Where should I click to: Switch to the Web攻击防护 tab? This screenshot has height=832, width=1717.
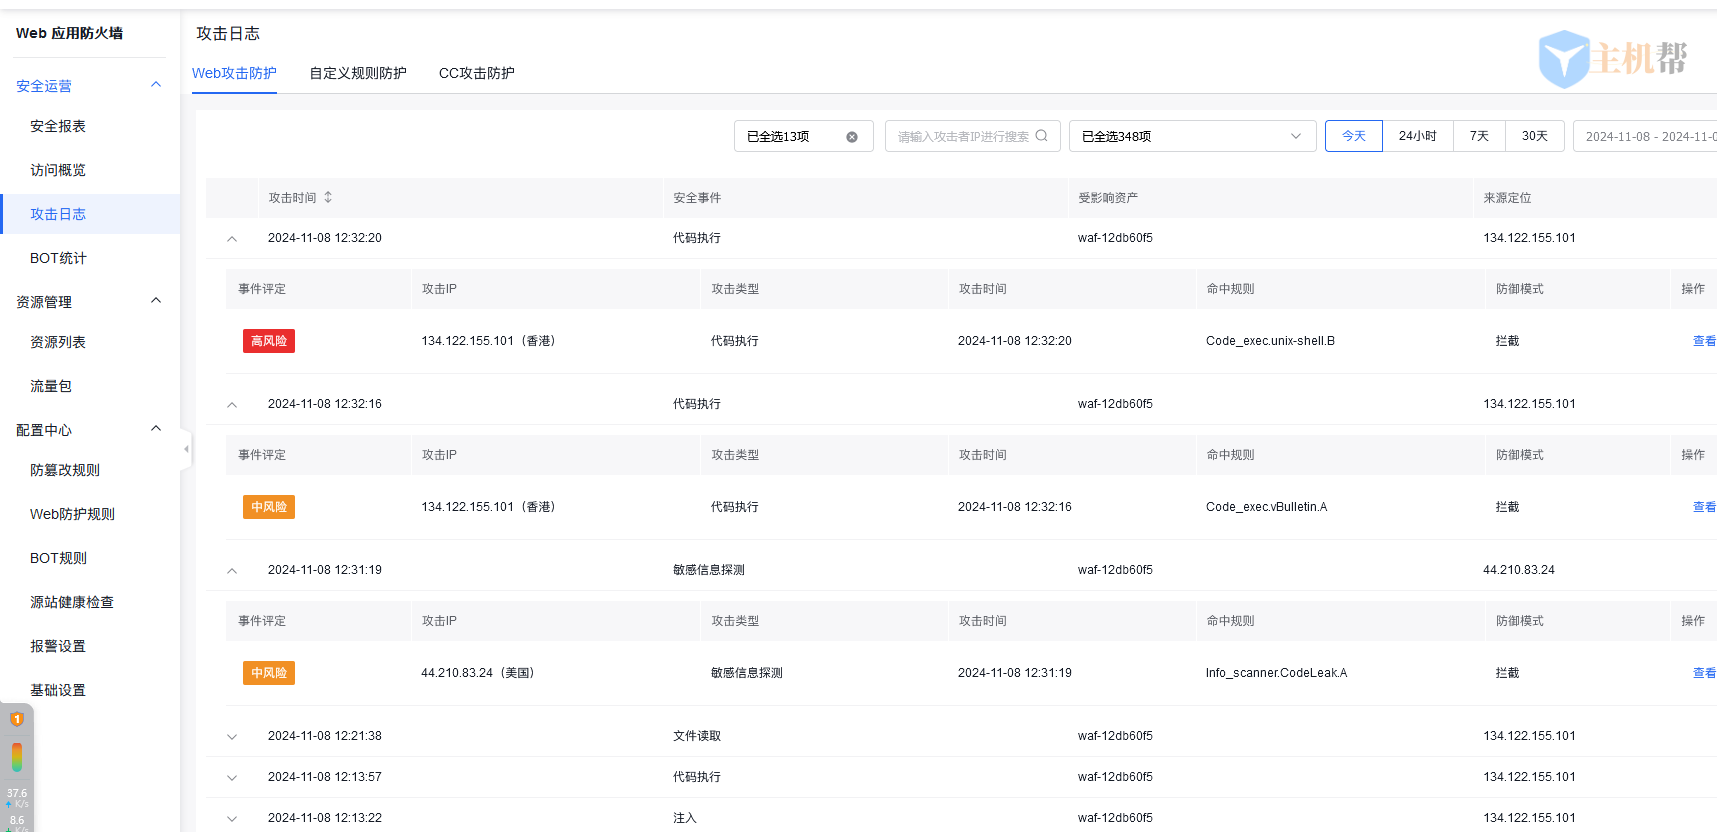click(234, 73)
